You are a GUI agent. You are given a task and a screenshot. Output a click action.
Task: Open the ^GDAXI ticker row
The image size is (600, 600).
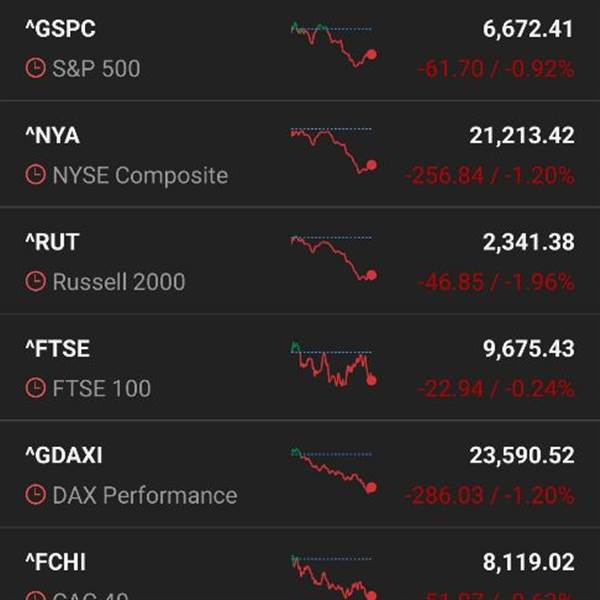coord(64,456)
